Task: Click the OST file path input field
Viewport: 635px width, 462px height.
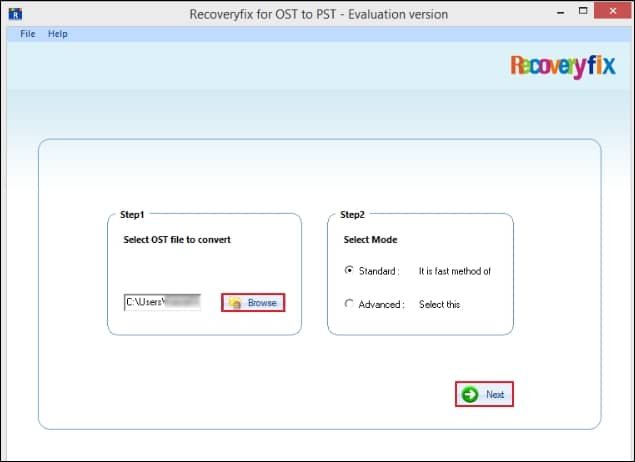Action: coord(162,302)
